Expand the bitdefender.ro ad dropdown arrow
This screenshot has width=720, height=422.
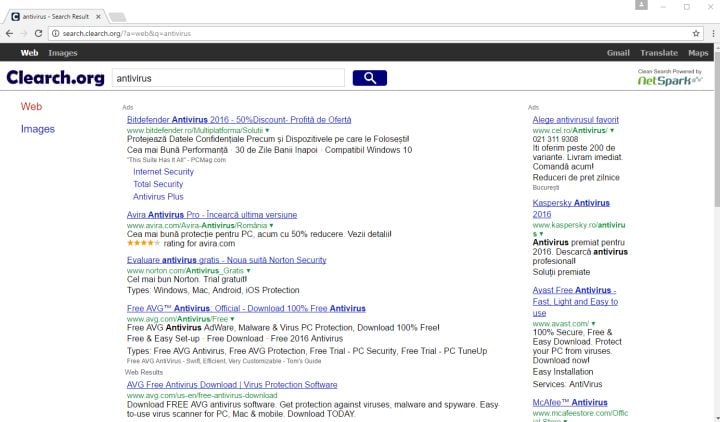267,130
